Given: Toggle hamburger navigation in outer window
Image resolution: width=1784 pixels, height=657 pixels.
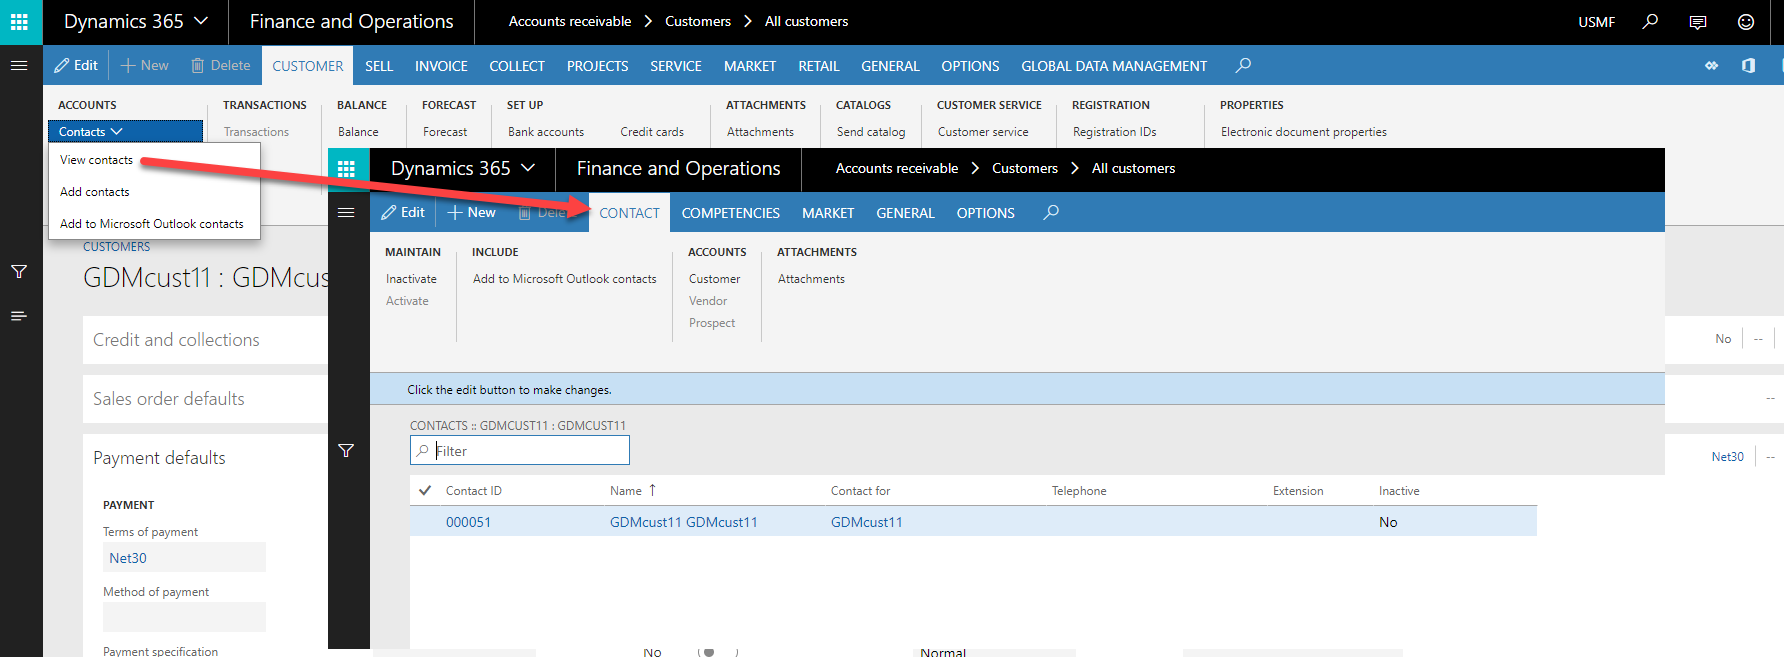Looking at the screenshot, I should coord(19,65).
